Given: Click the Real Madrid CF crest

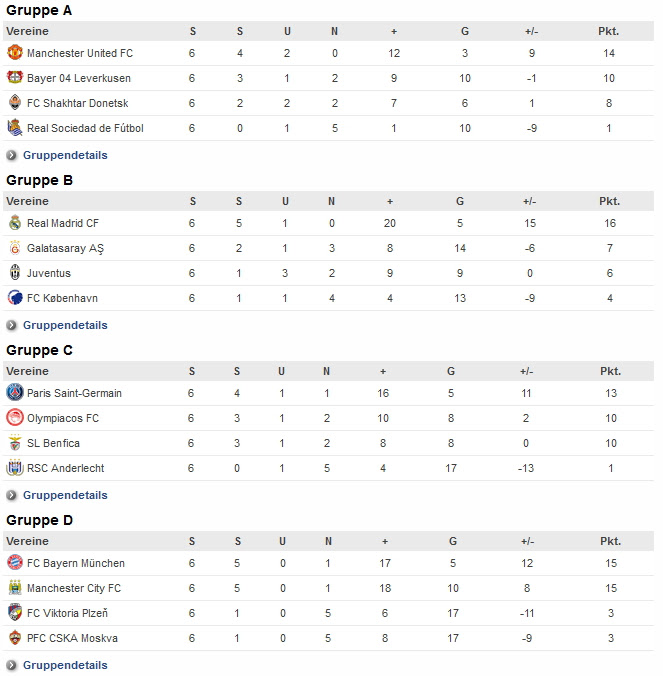Looking at the screenshot, I should [x=15, y=223].
